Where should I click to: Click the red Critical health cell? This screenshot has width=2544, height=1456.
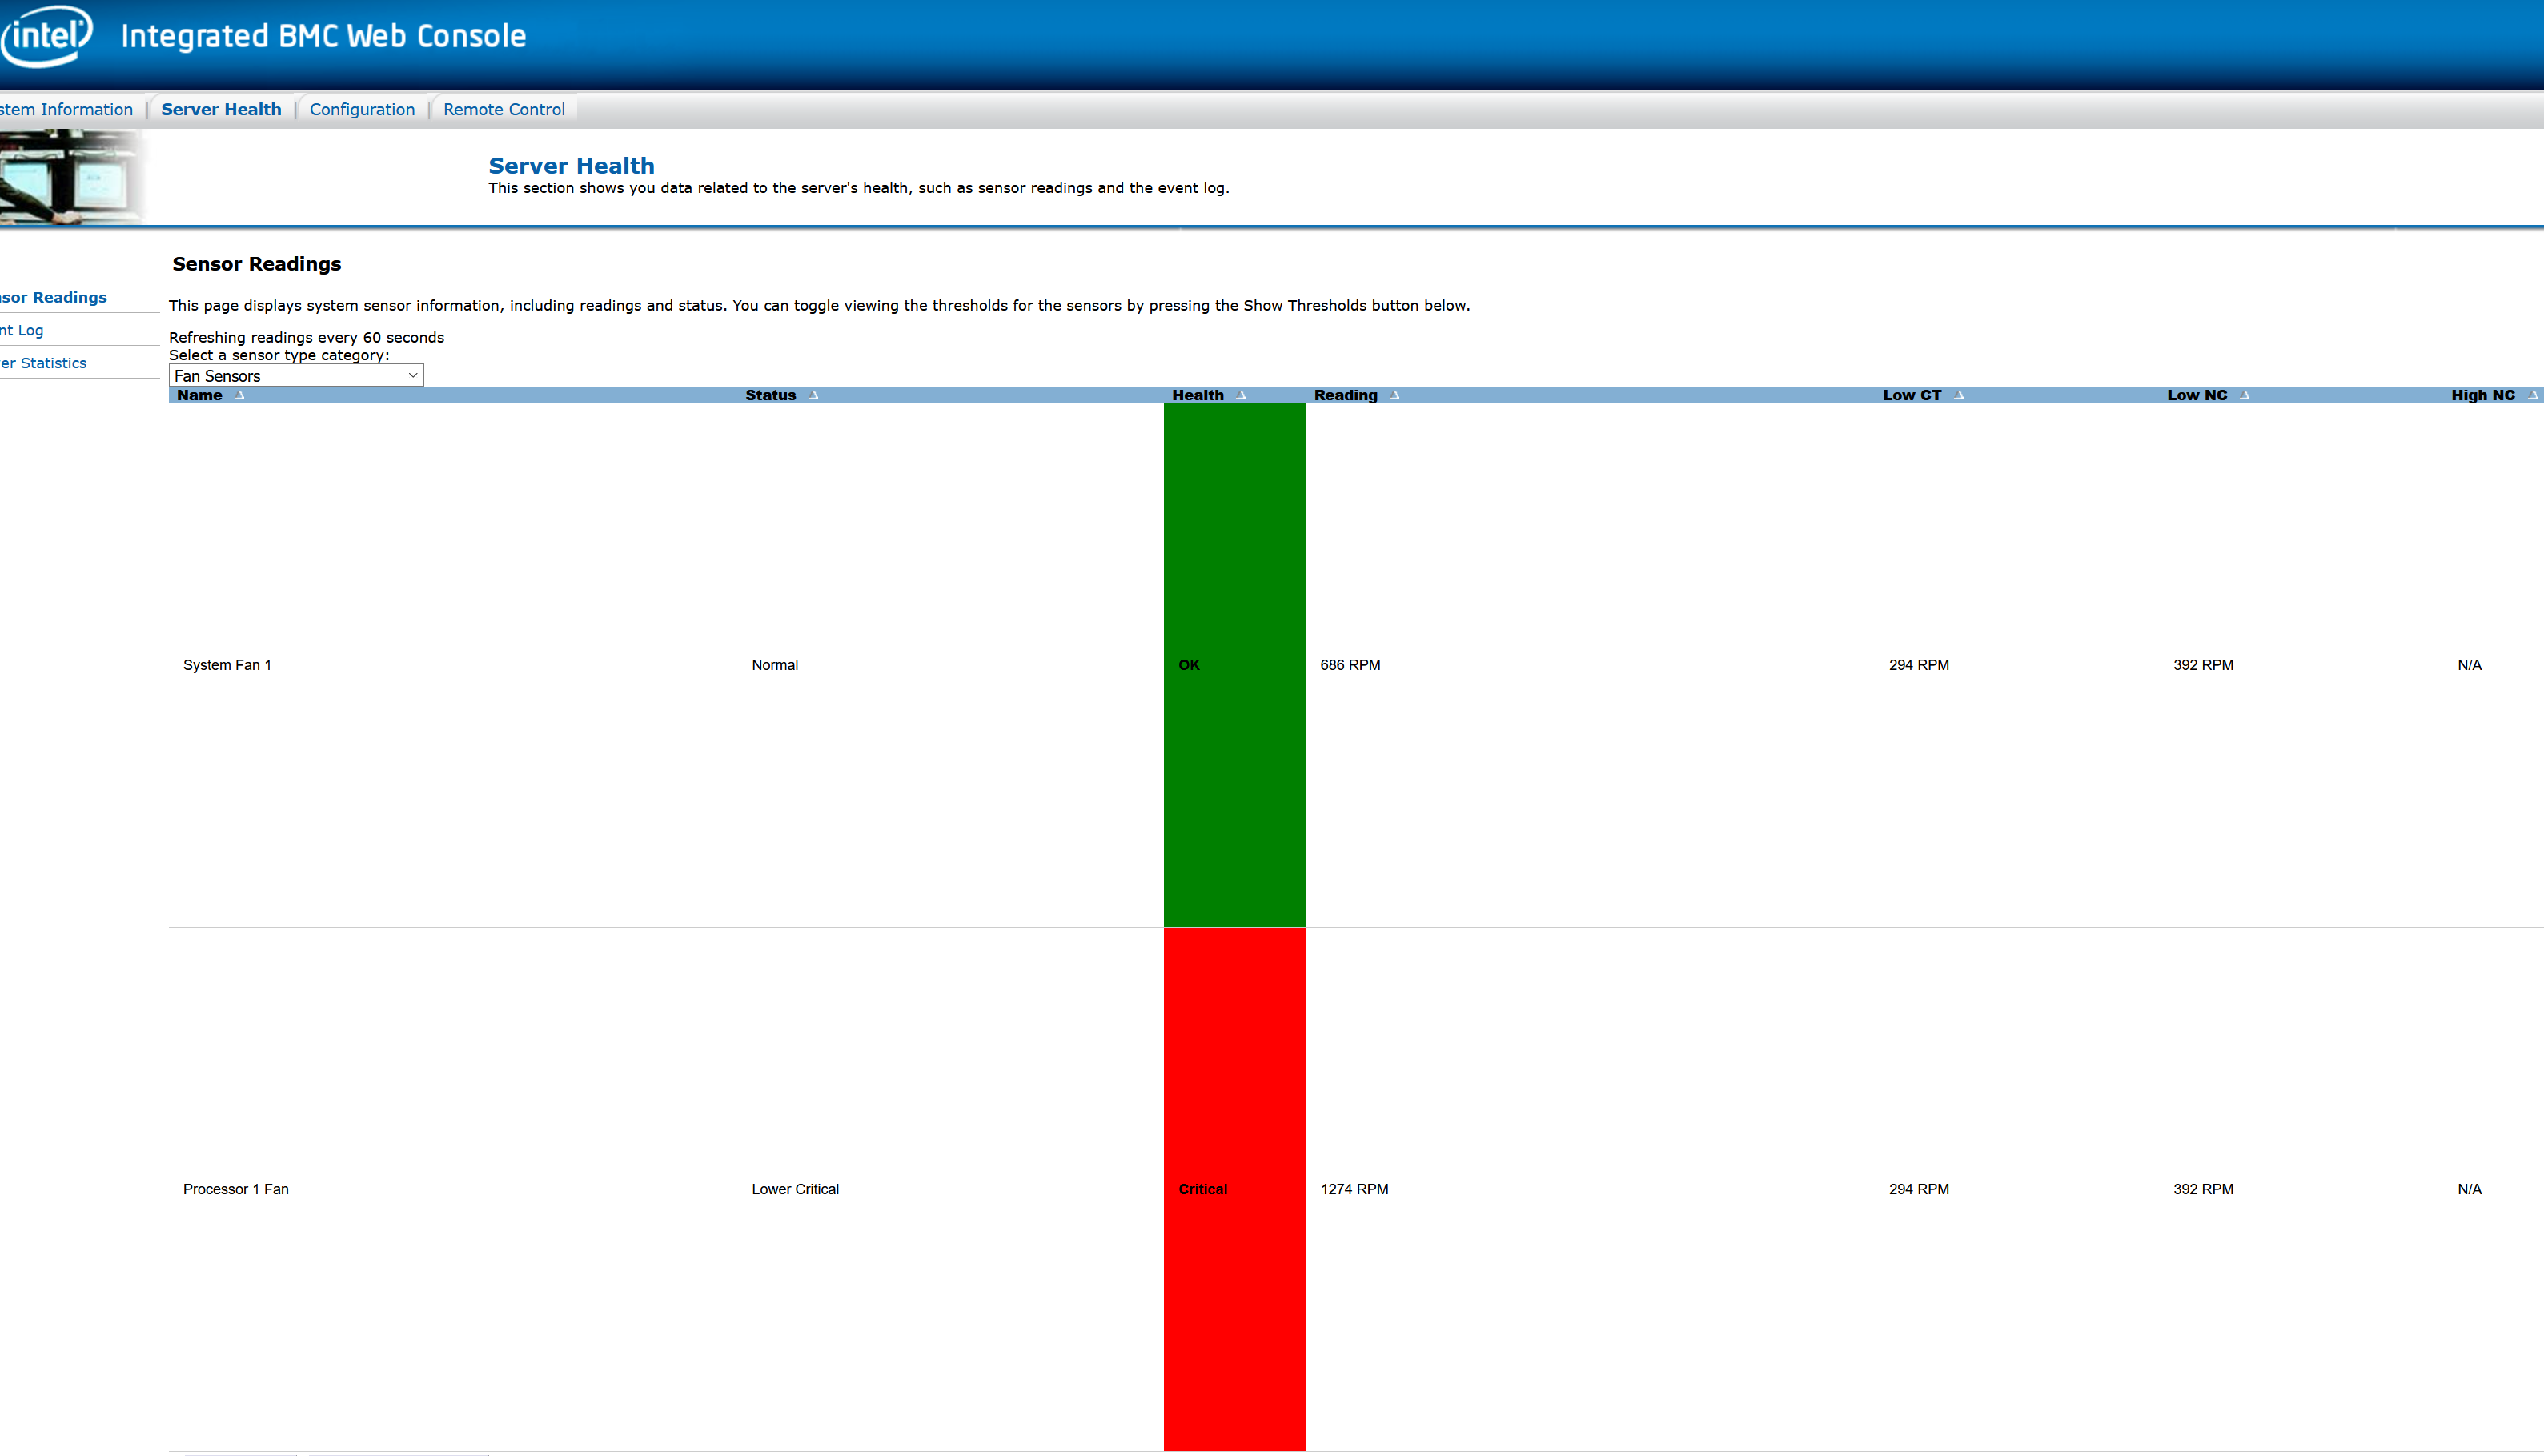point(1234,1189)
